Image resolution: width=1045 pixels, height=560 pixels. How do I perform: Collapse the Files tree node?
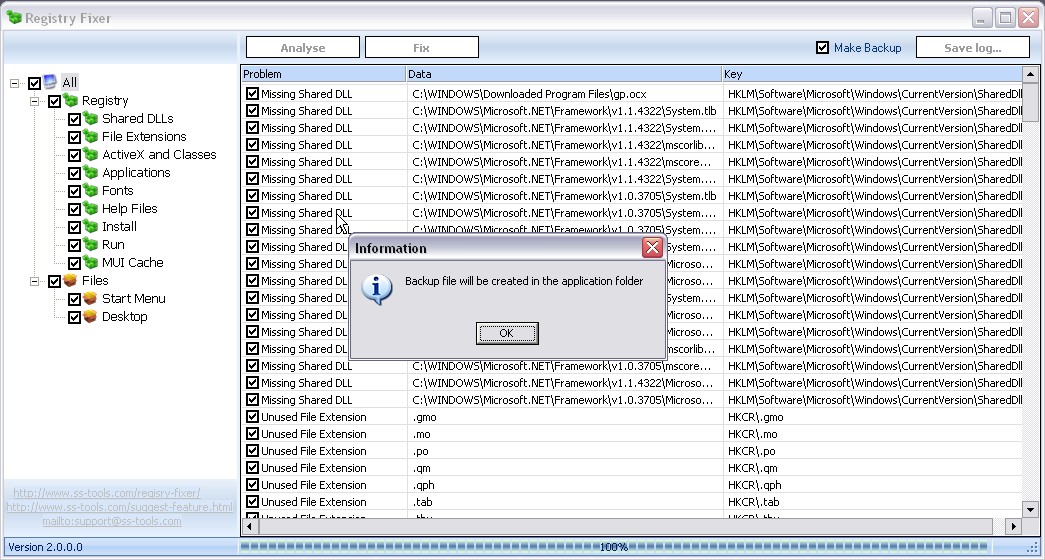coord(35,281)
